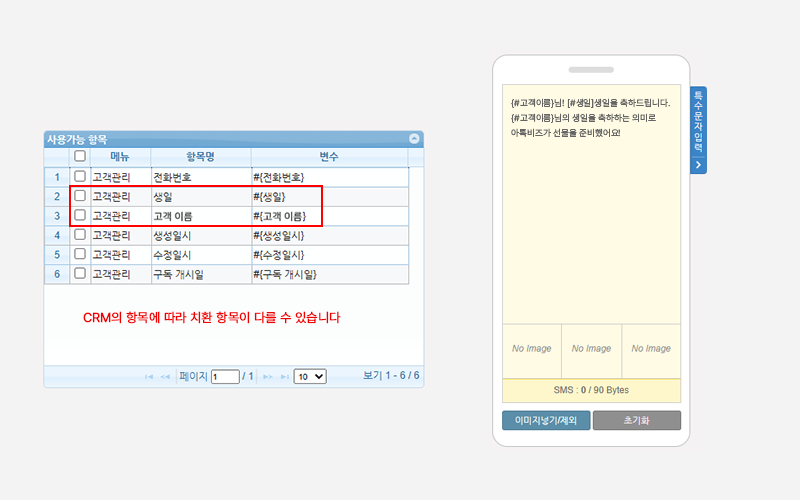The width and height of the screenshot is (800, 500).
Task: Go to first page in pager
Action: 150,377
